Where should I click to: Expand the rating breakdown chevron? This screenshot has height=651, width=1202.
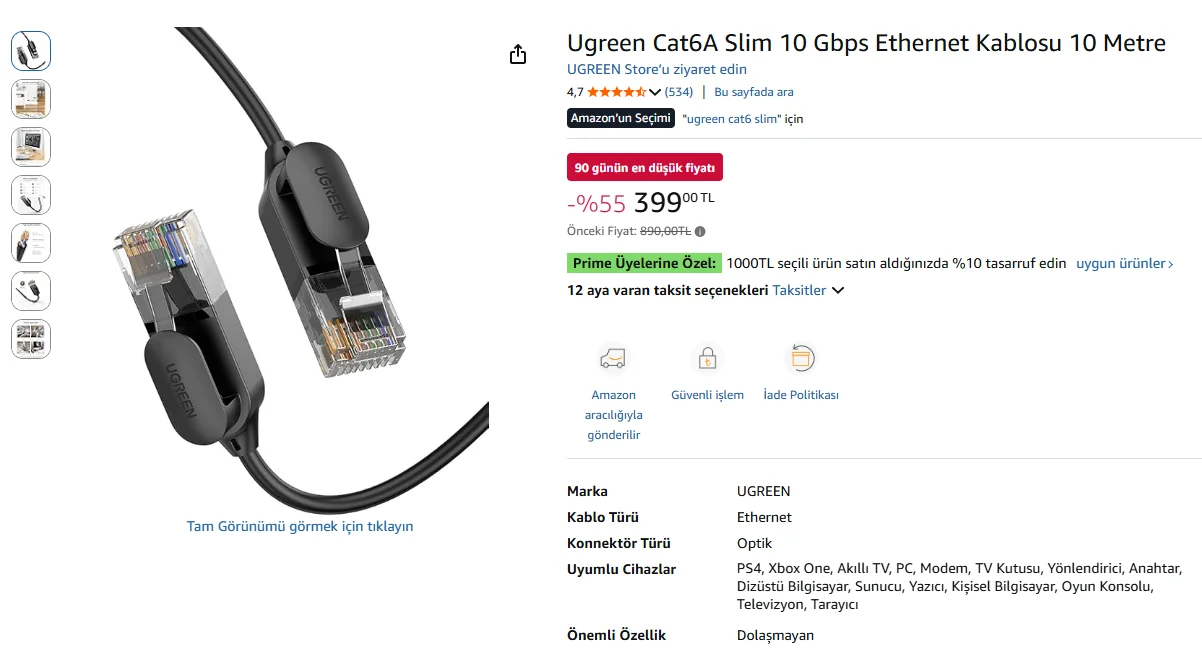click(655, 92)
